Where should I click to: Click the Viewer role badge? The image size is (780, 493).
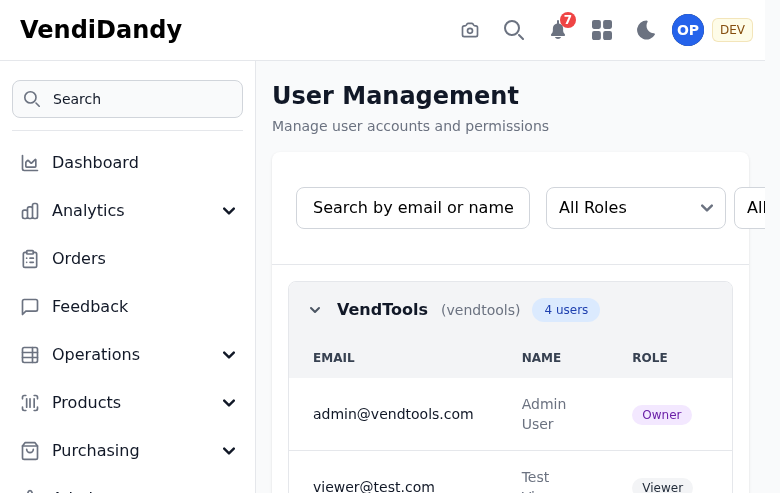662,487
